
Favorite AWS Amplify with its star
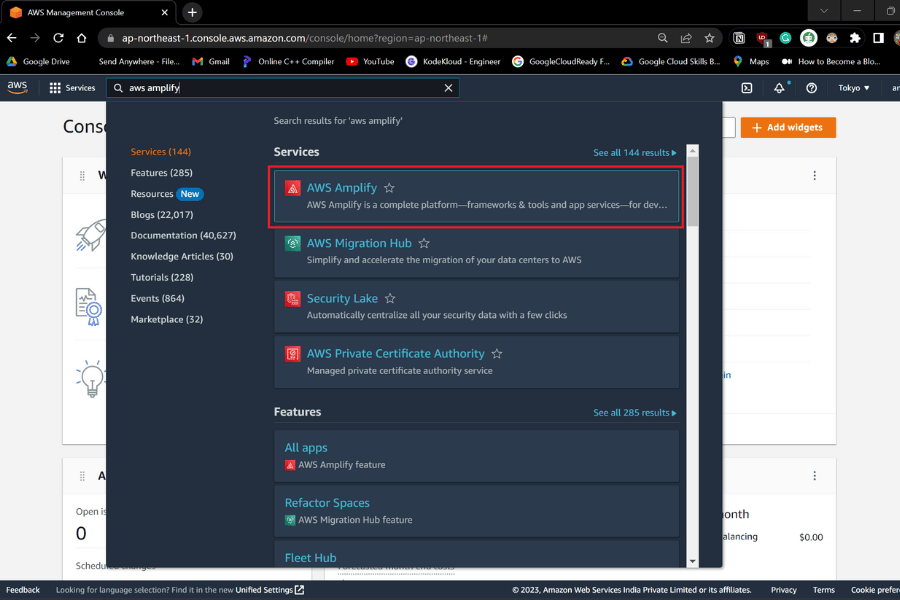(x=389, y=188)
